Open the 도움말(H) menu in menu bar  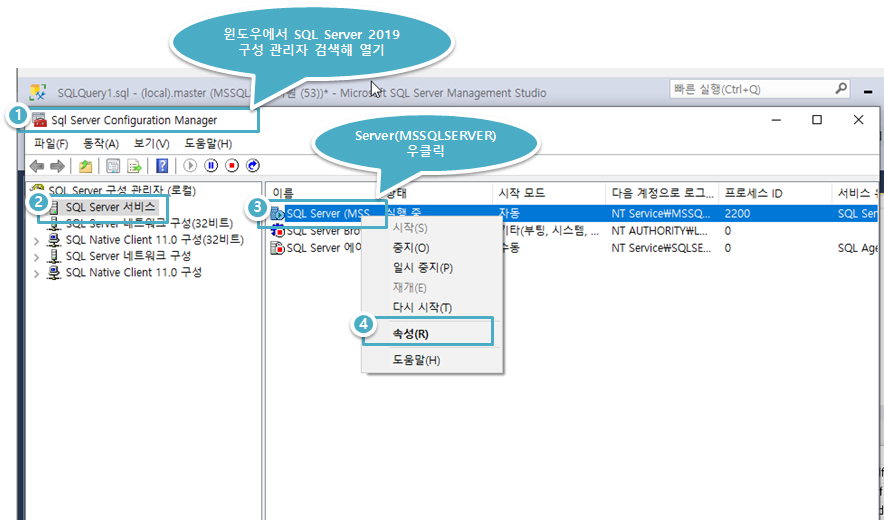[x=208, y=144]
